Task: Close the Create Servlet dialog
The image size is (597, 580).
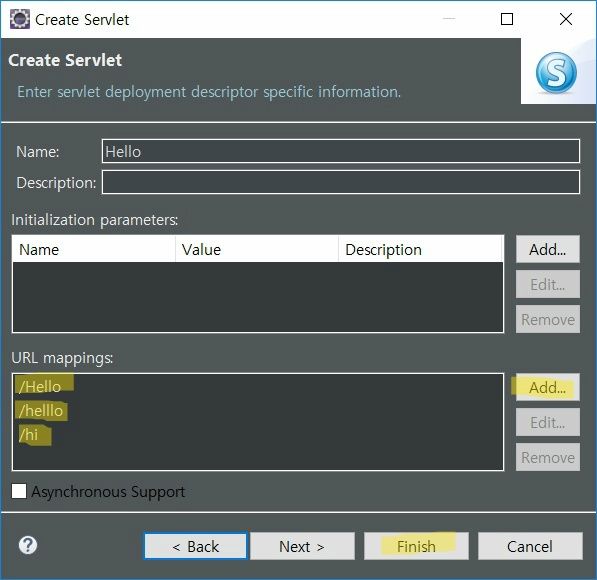Action: [x=566, y=19]
